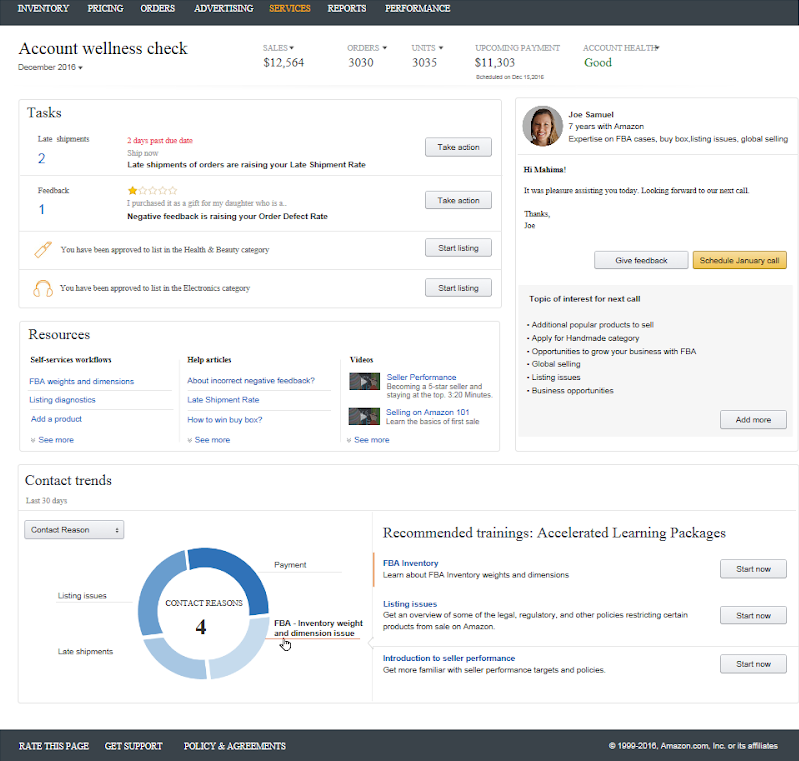Take action on Late shipments task
The image size is (799, 761).
click(x=458, y=147)
